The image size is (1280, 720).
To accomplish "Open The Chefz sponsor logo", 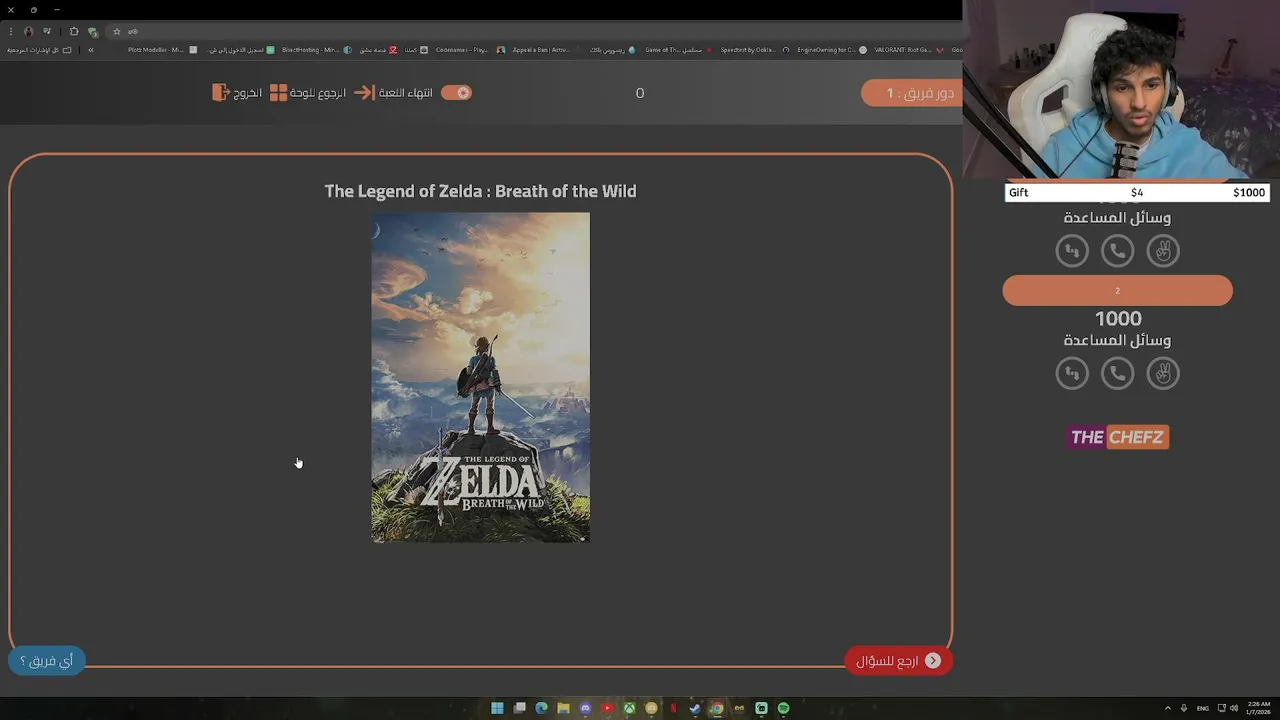I will tap(1118, 437).
